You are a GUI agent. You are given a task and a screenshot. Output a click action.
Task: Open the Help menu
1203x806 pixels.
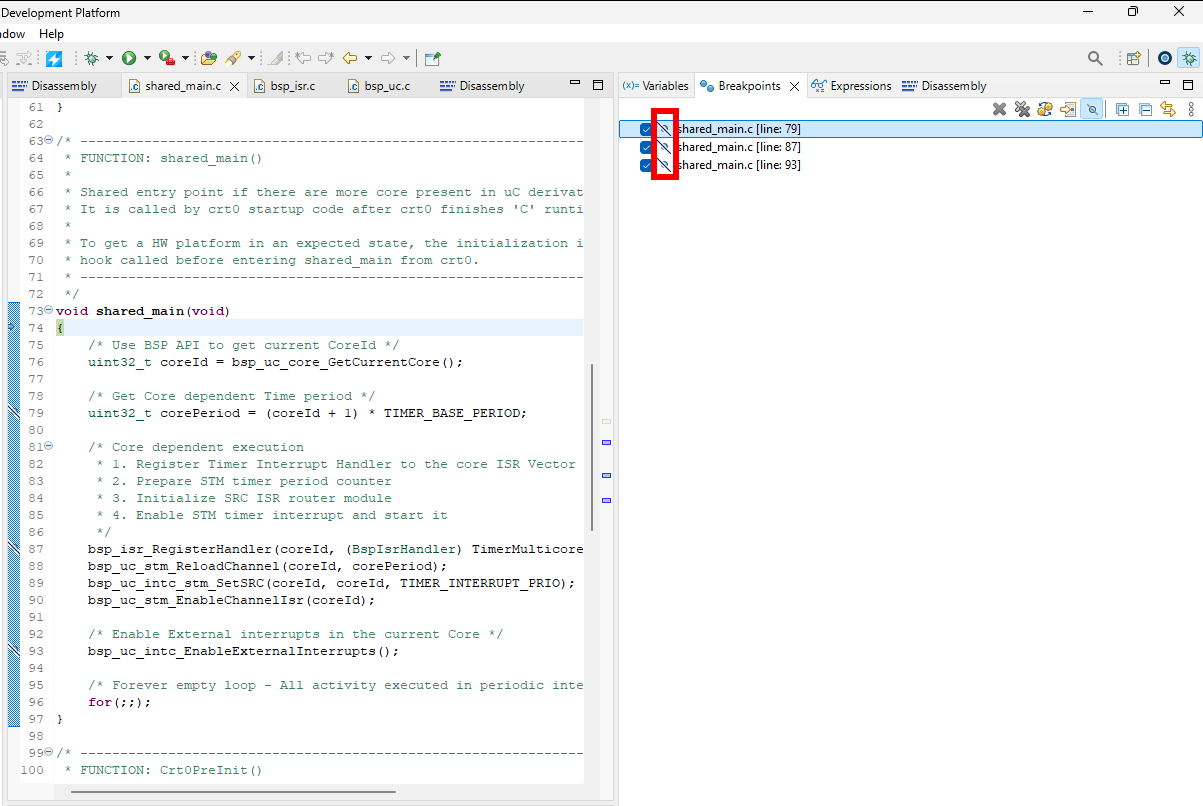51,34
